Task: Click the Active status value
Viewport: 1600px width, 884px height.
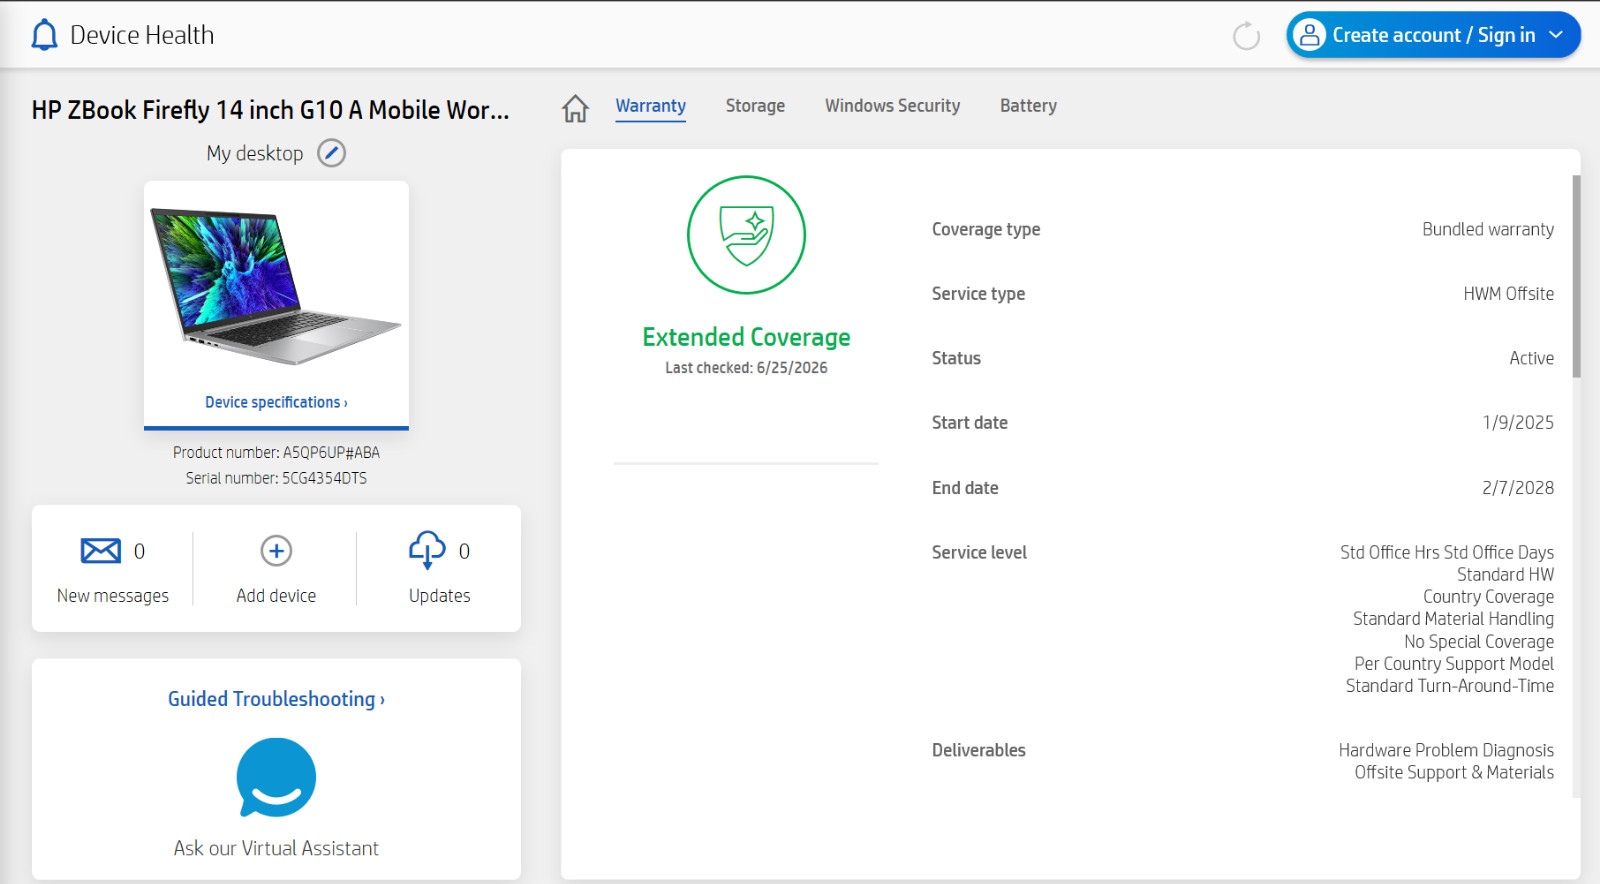Action: point(1531,358)
